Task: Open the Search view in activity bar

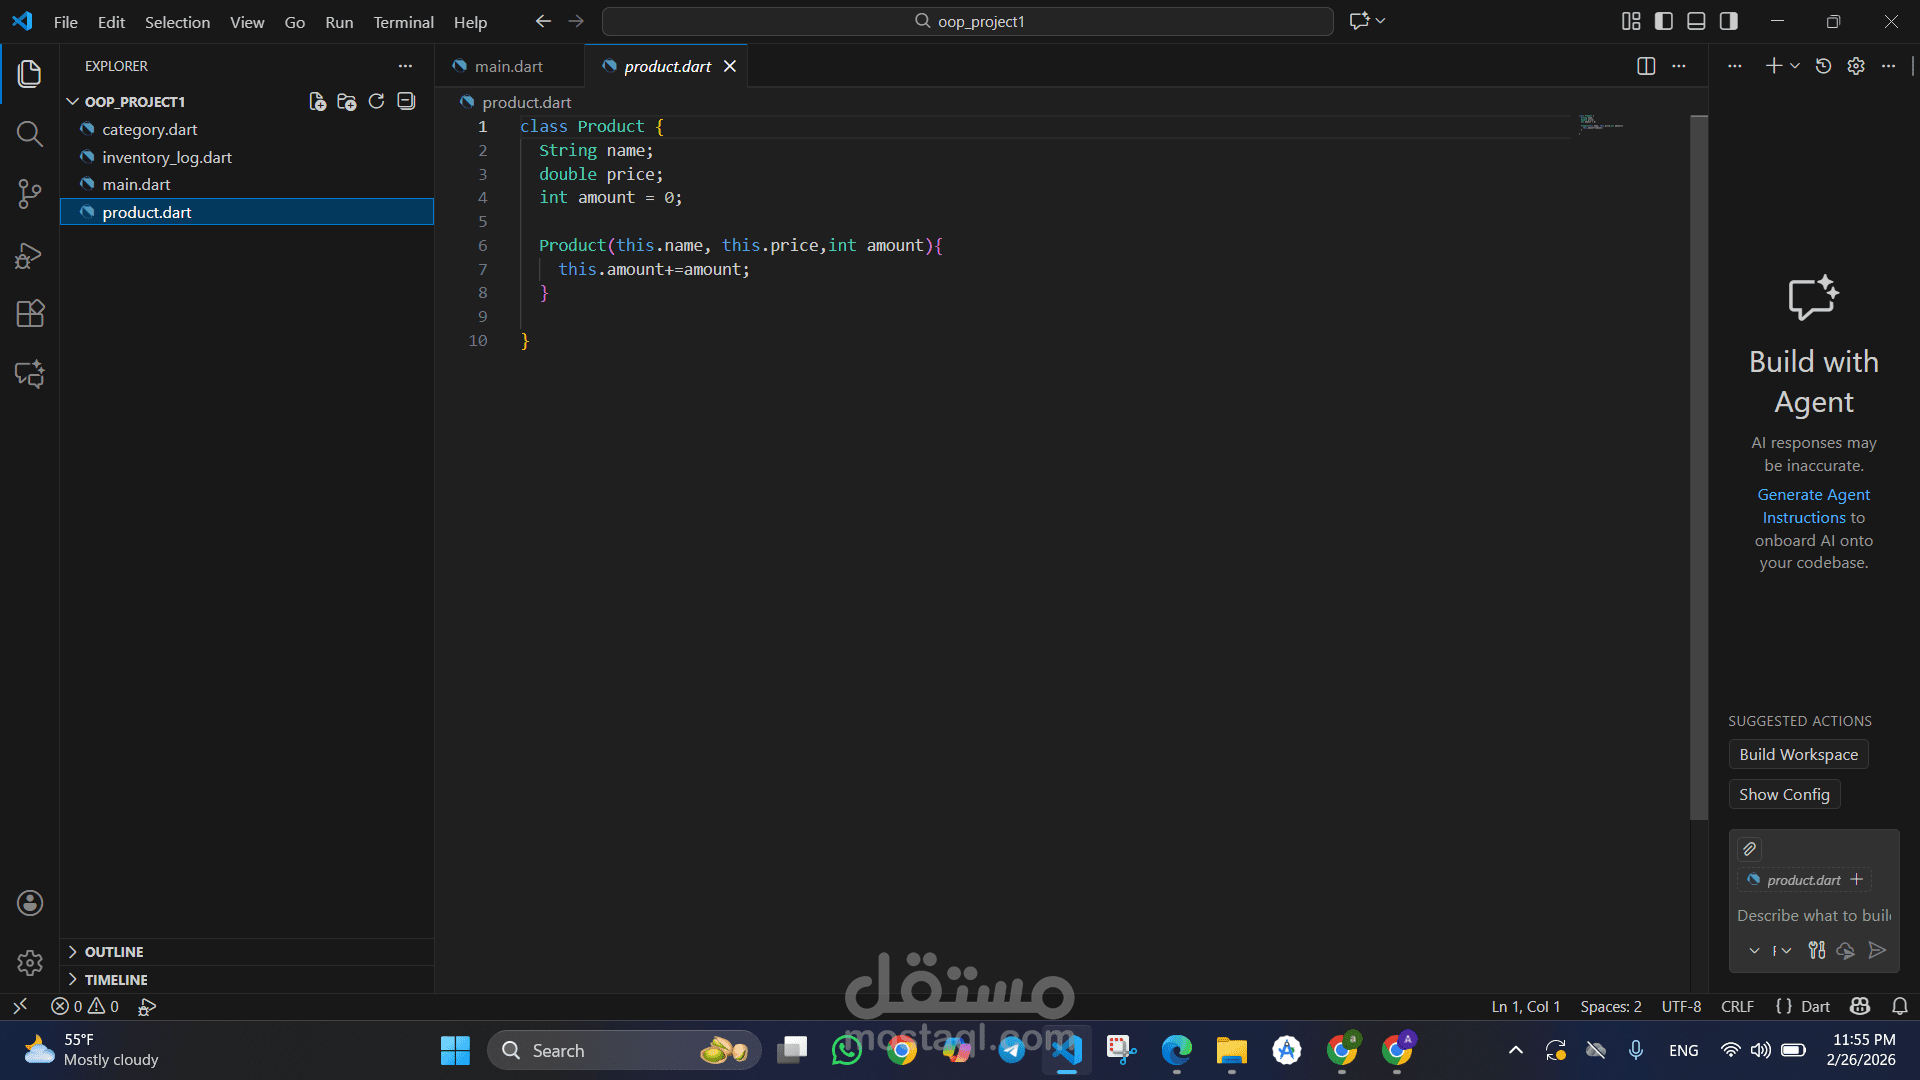Action: click(29, 134)
